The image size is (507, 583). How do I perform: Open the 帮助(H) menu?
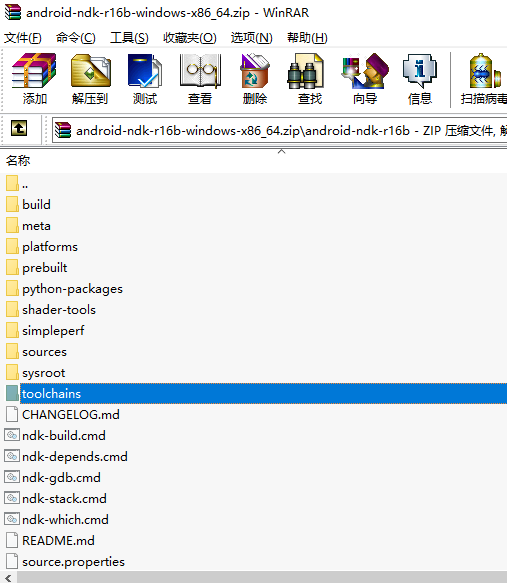(x=307, y=38)
